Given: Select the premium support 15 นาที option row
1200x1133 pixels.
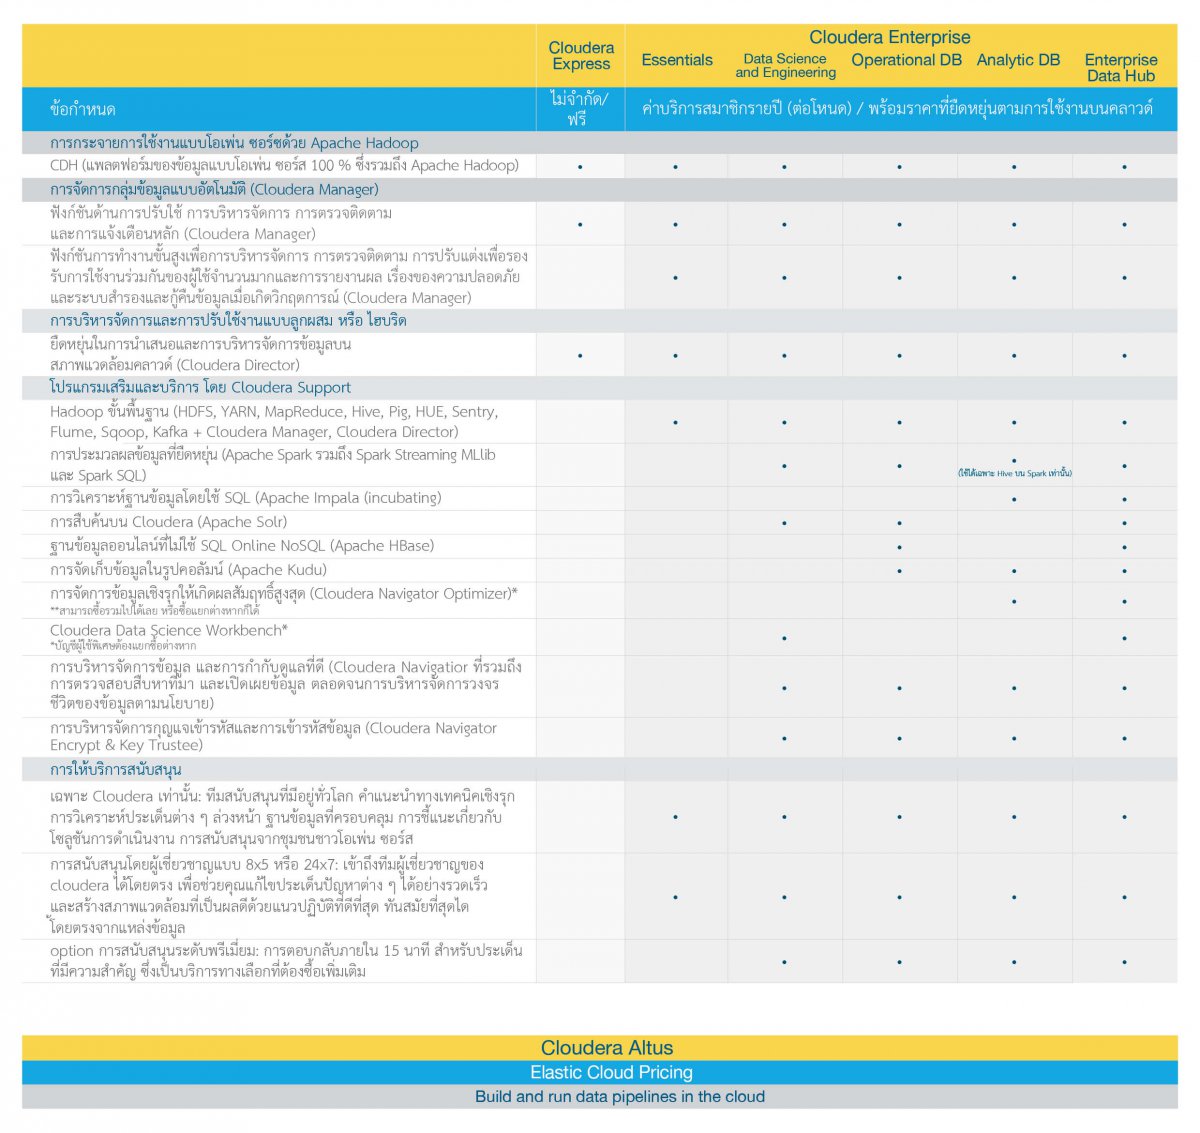Looking at the screenshot, I should click(286, 961).
